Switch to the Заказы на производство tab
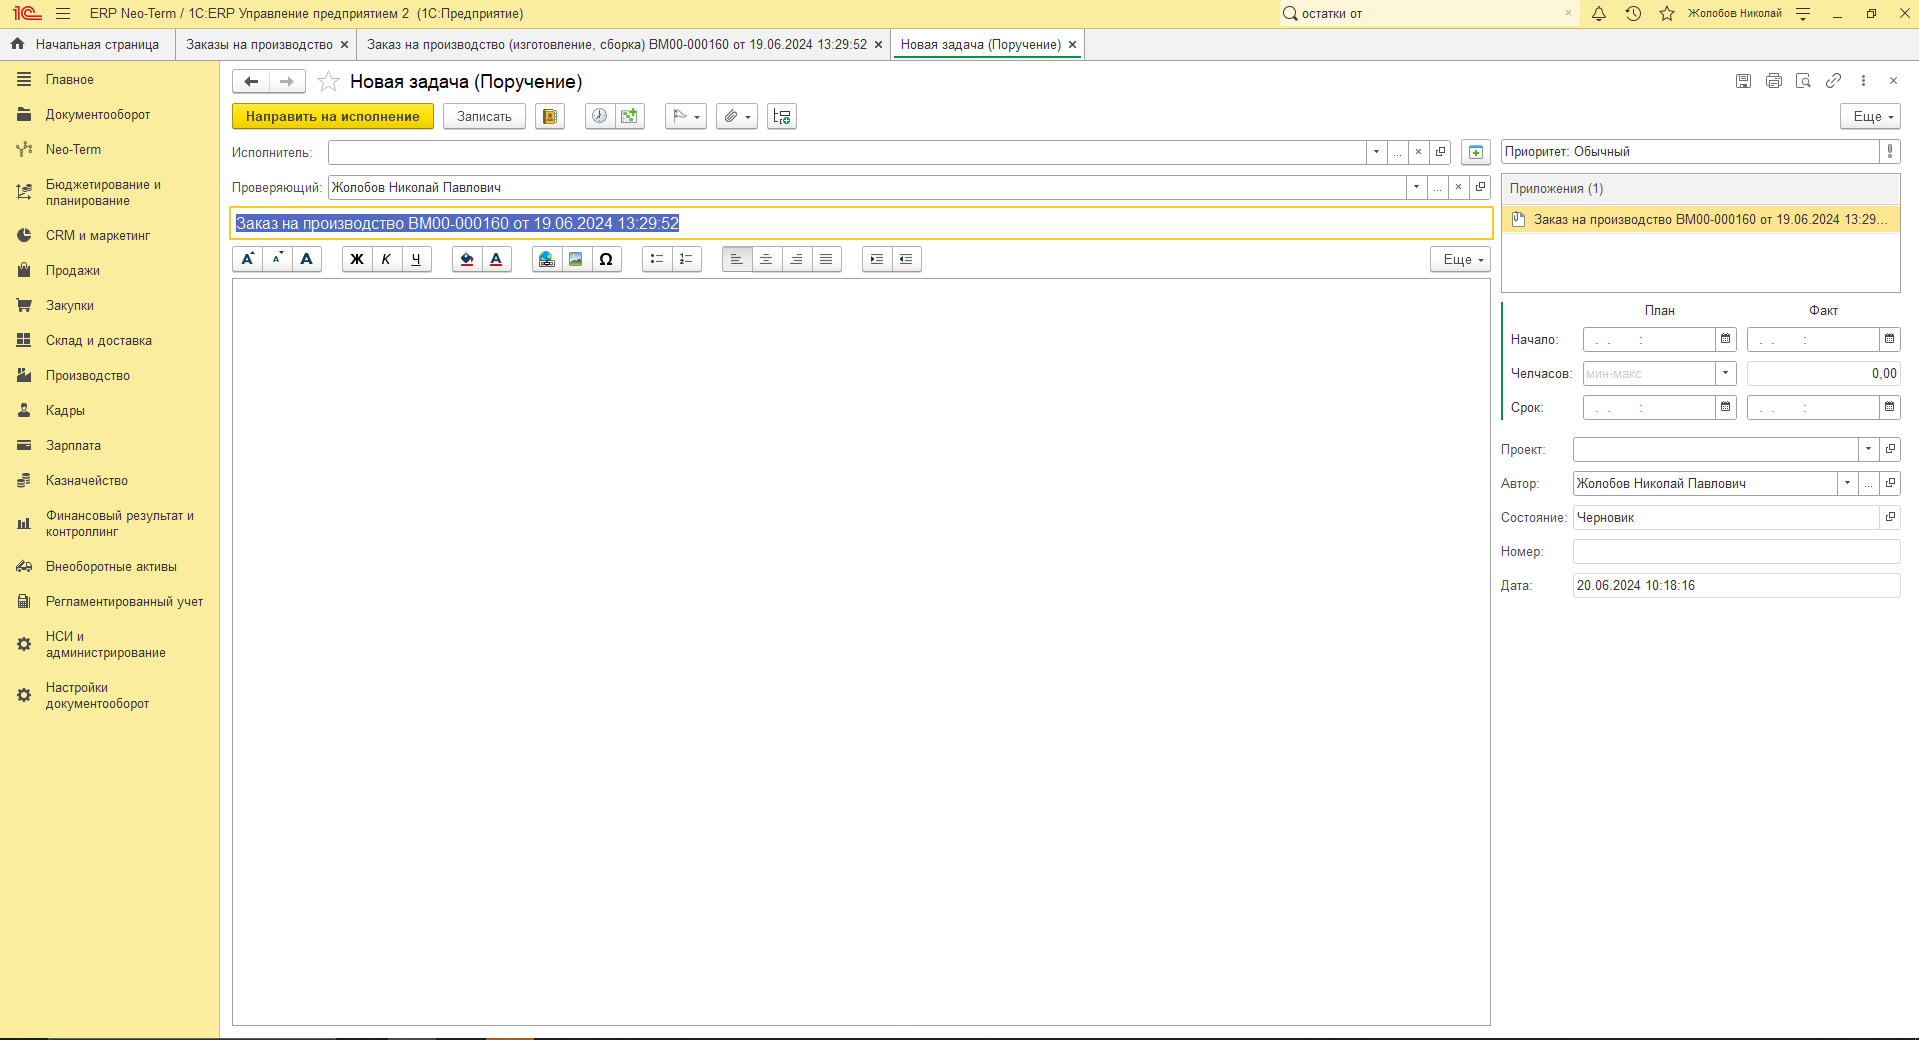 pos(259,44)
